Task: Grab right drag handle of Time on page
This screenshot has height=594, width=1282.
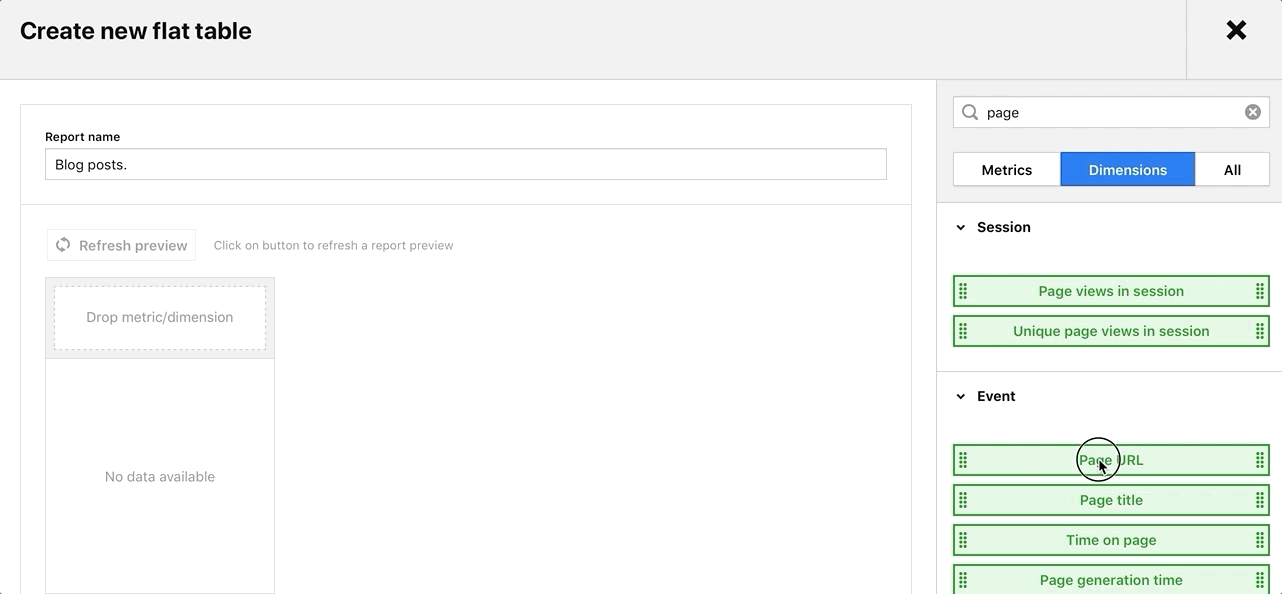Action: pos(1260,540)
